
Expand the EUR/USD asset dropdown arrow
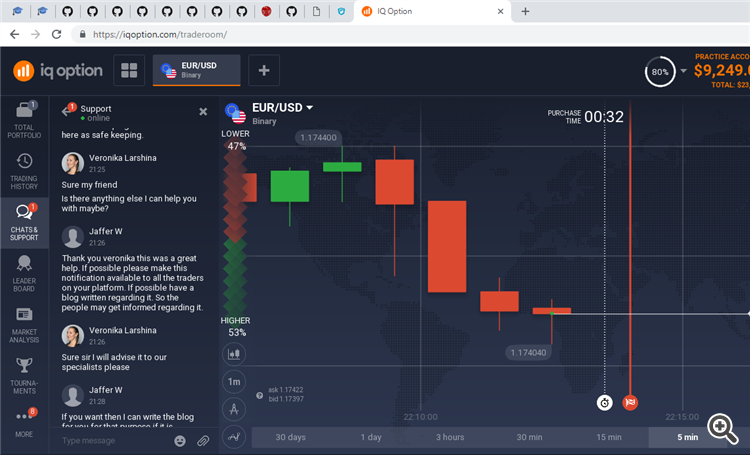[x=309, y=108]
